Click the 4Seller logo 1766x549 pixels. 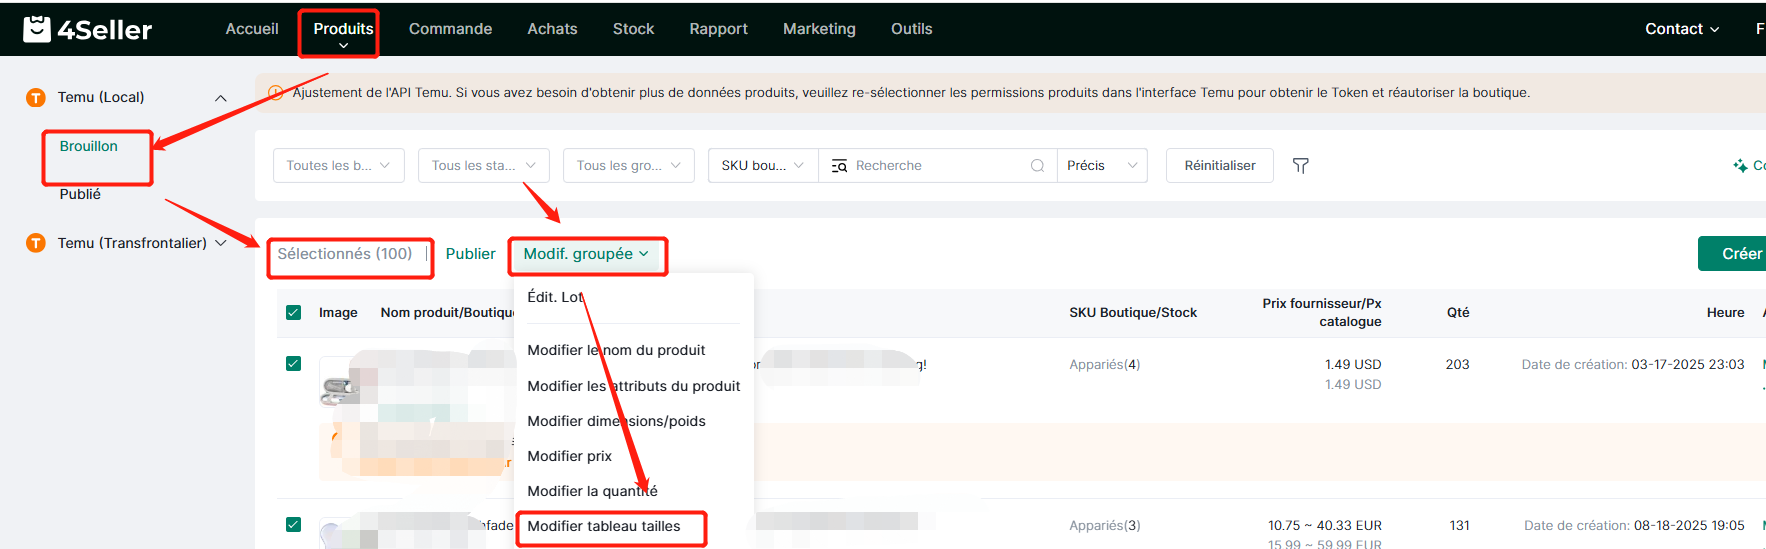tap(87, 29)
